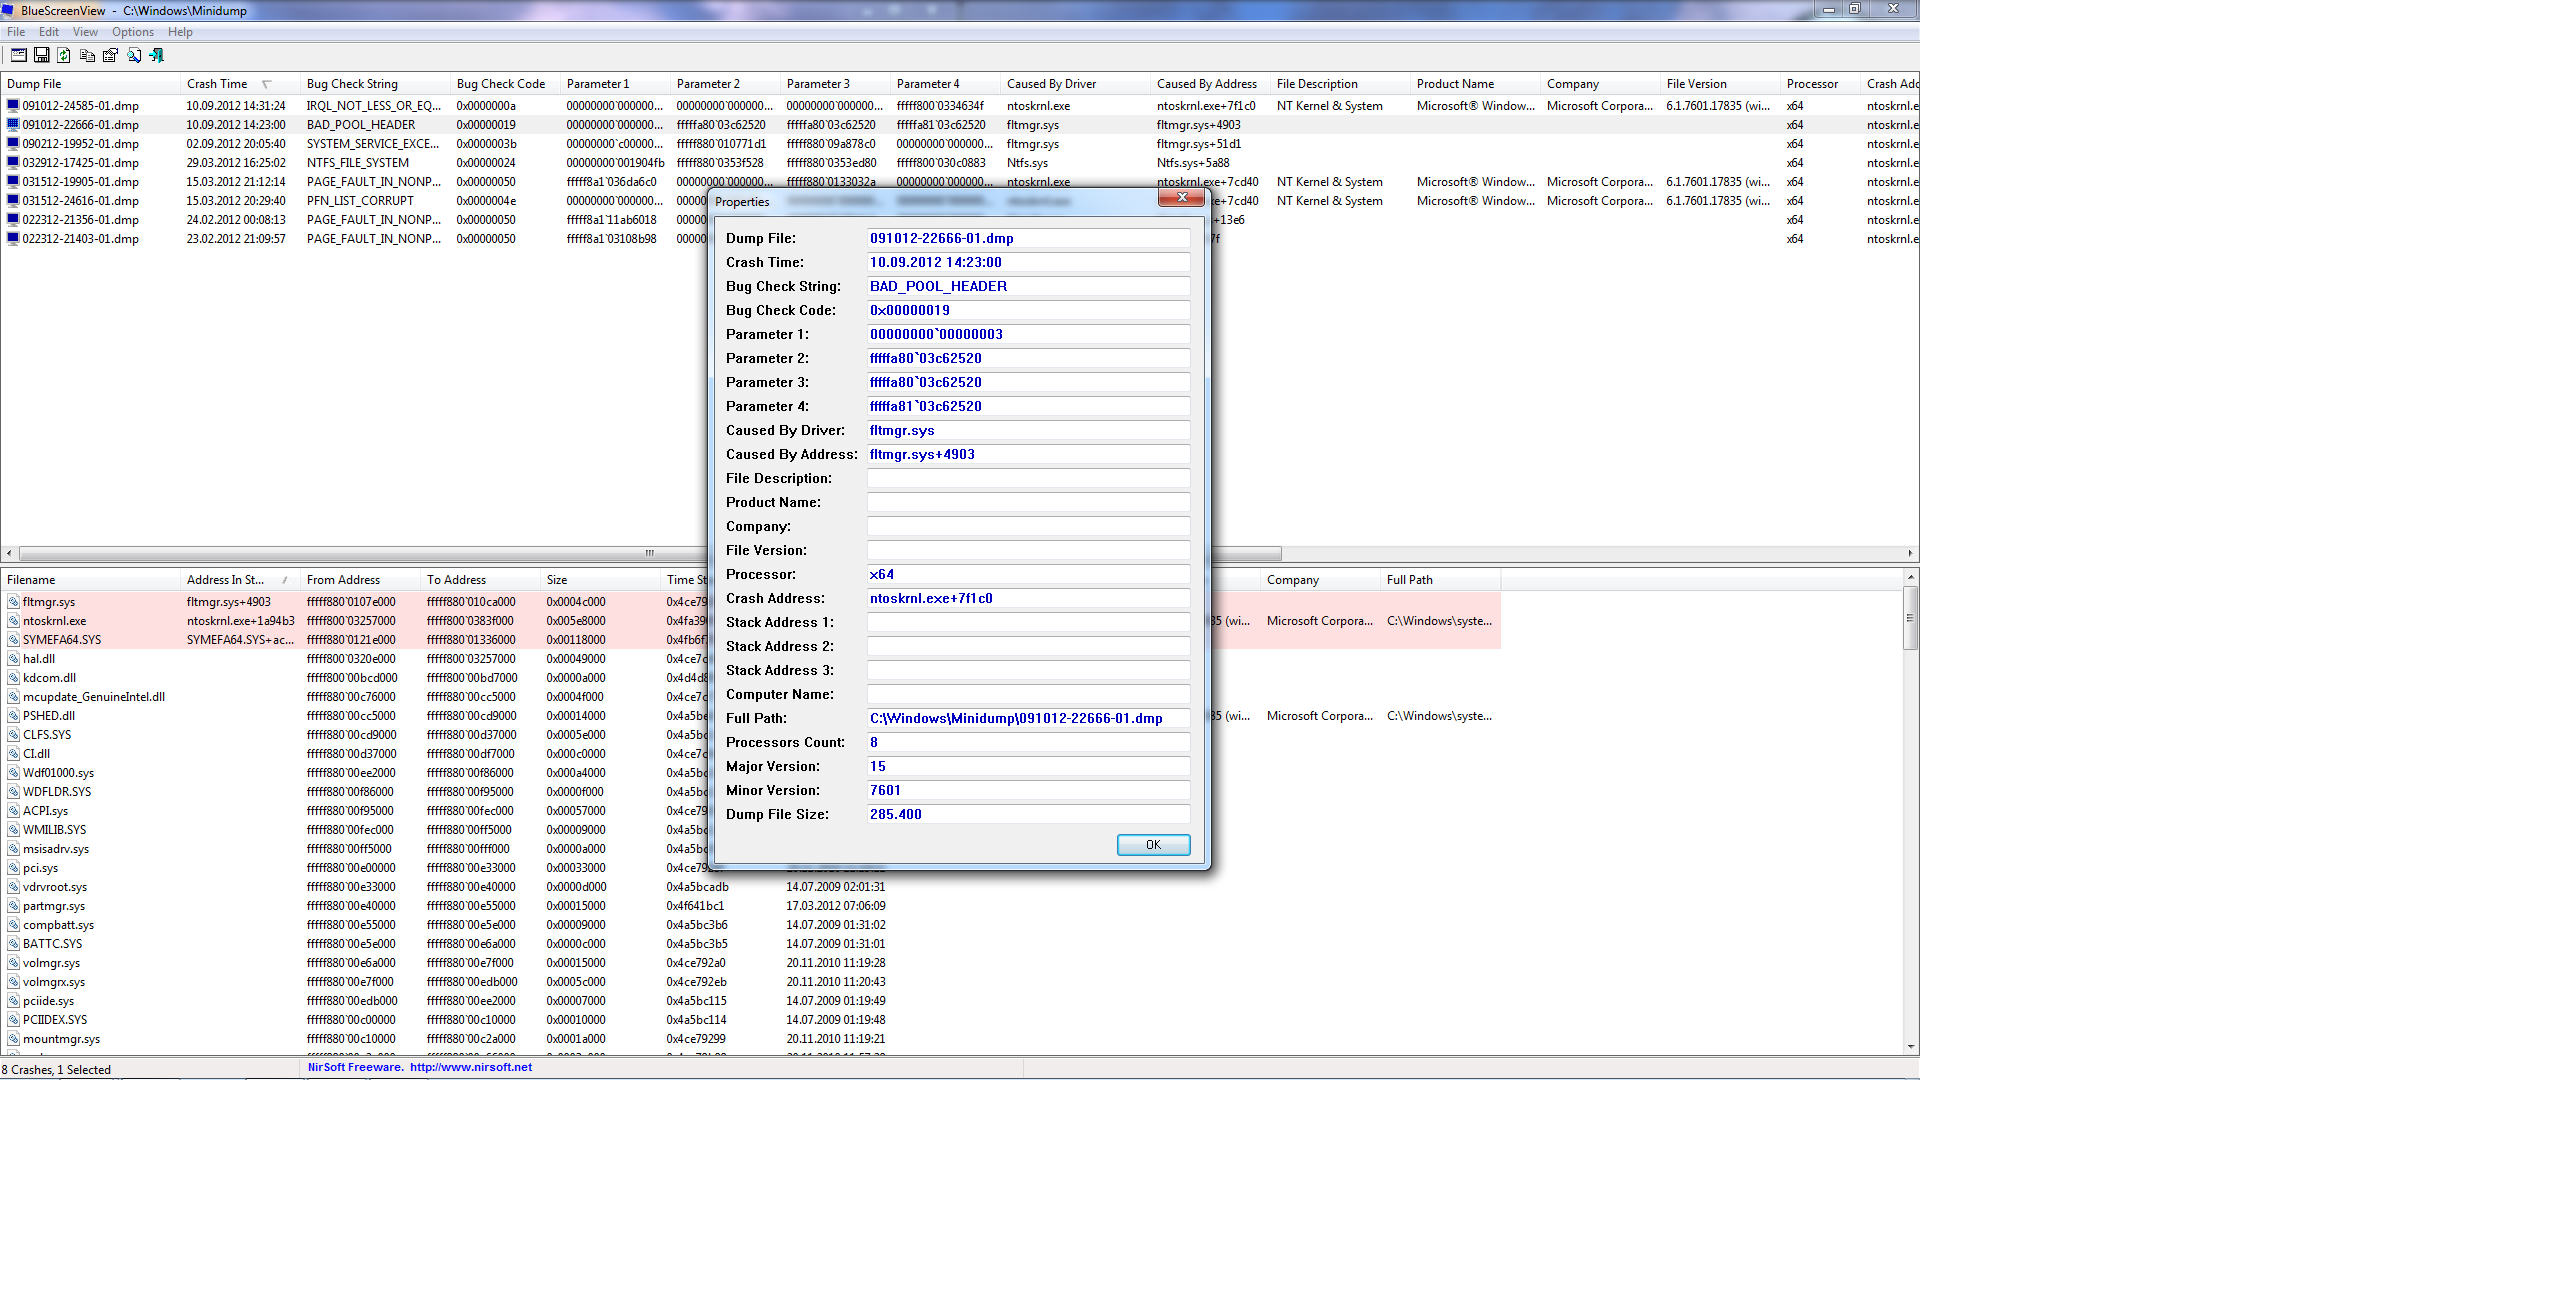This screenshot has height=1300, width=2576.
Task: Select the 090212-19952-01.dmp dump row
Action: pyautogui.click(x=81, y=144)
